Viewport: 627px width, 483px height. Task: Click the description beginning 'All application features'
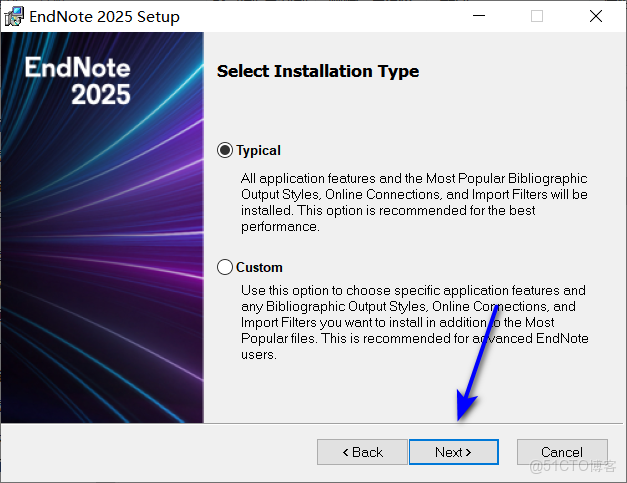point(414,202)
